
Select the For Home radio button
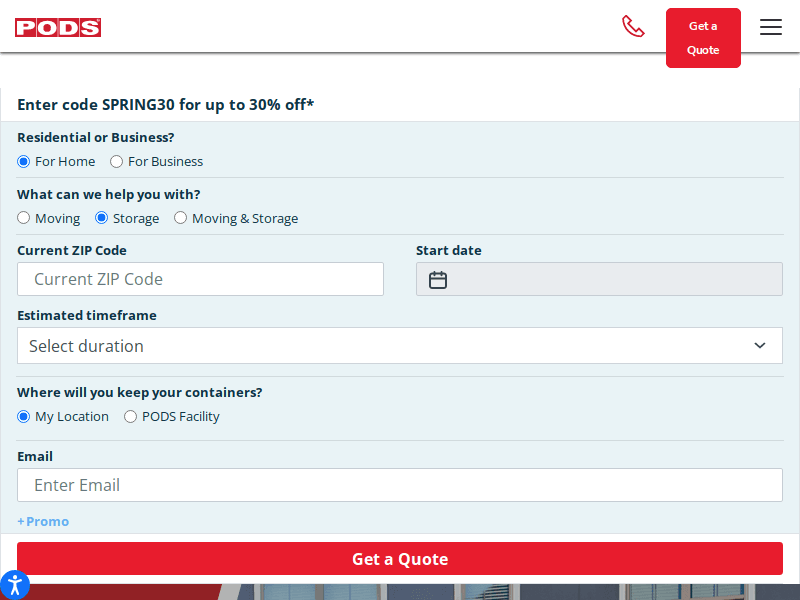24,162
